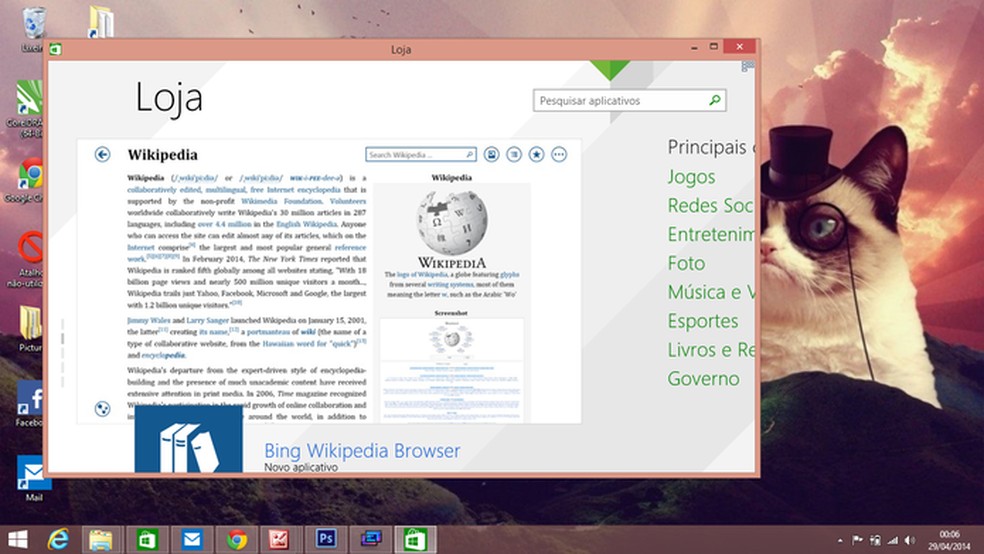Click the star favorites icon in Wikipedia toolbar

click(537, 154)
